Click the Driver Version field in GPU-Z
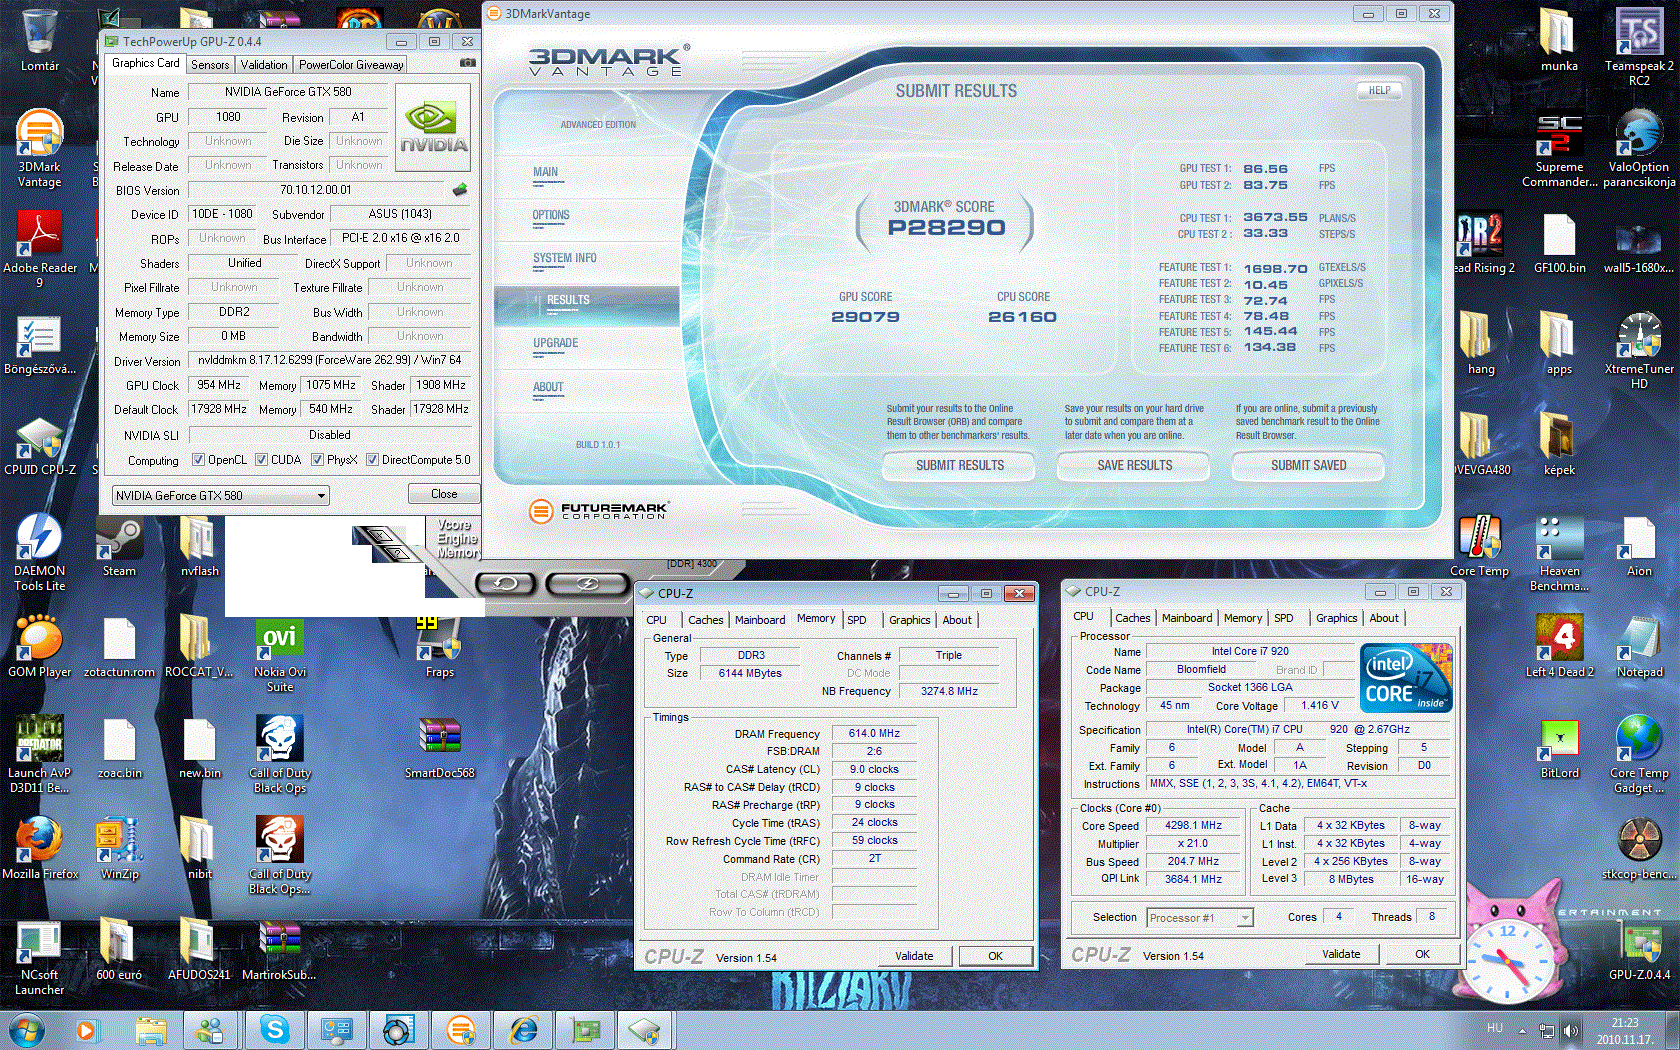 click(x=329, y=360)
